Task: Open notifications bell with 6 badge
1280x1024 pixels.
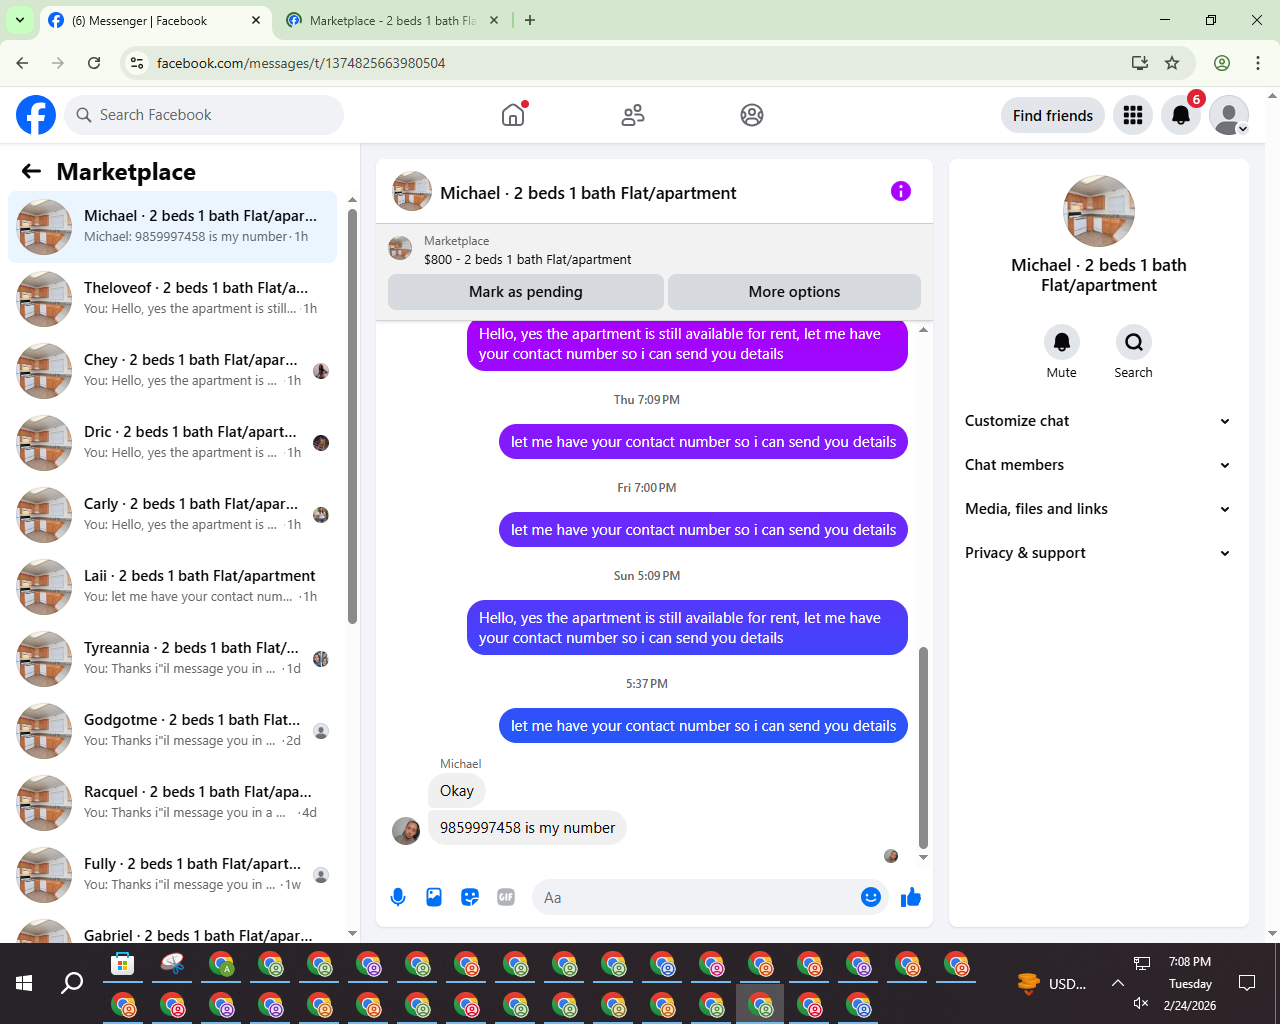Action: [x=1181, y=115]
